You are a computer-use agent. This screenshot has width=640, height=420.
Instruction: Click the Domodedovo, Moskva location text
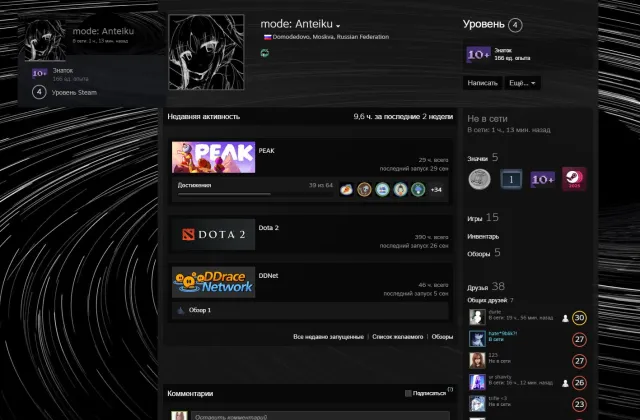click(331, 37)
